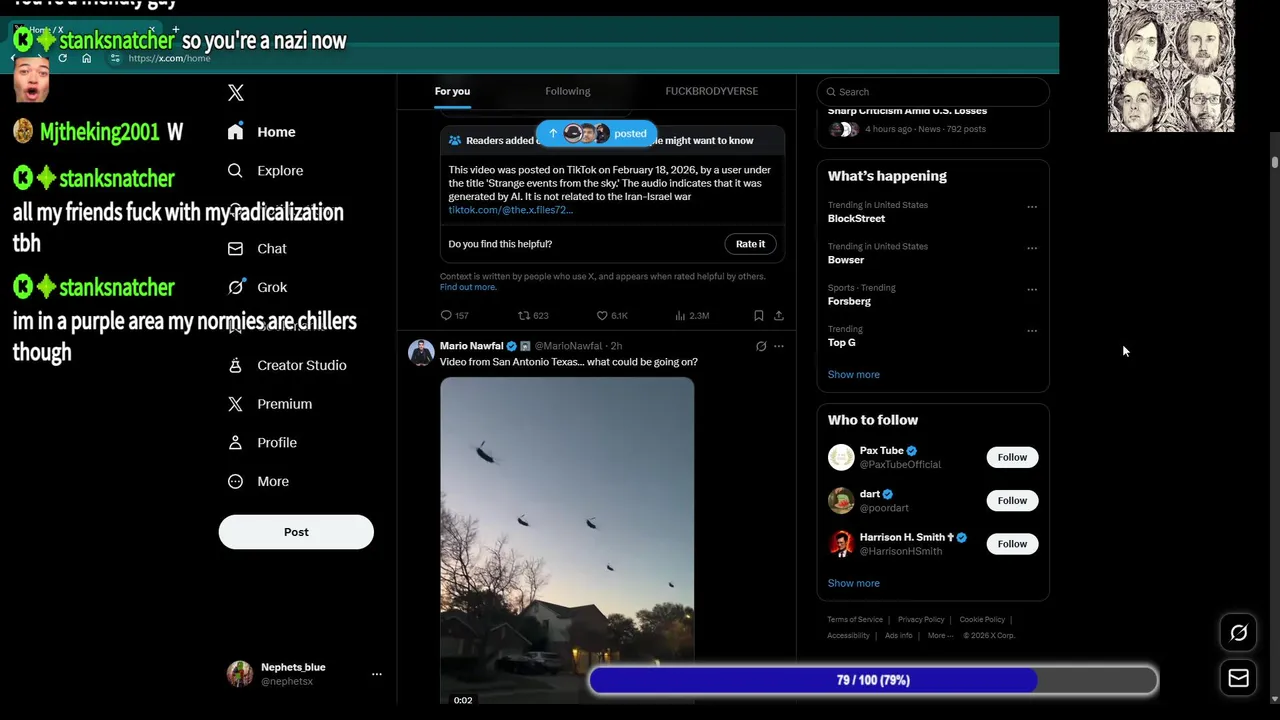Open options for BlockStreet trend
This screenshot has height=720, width=1280.
coord(1032,207)
